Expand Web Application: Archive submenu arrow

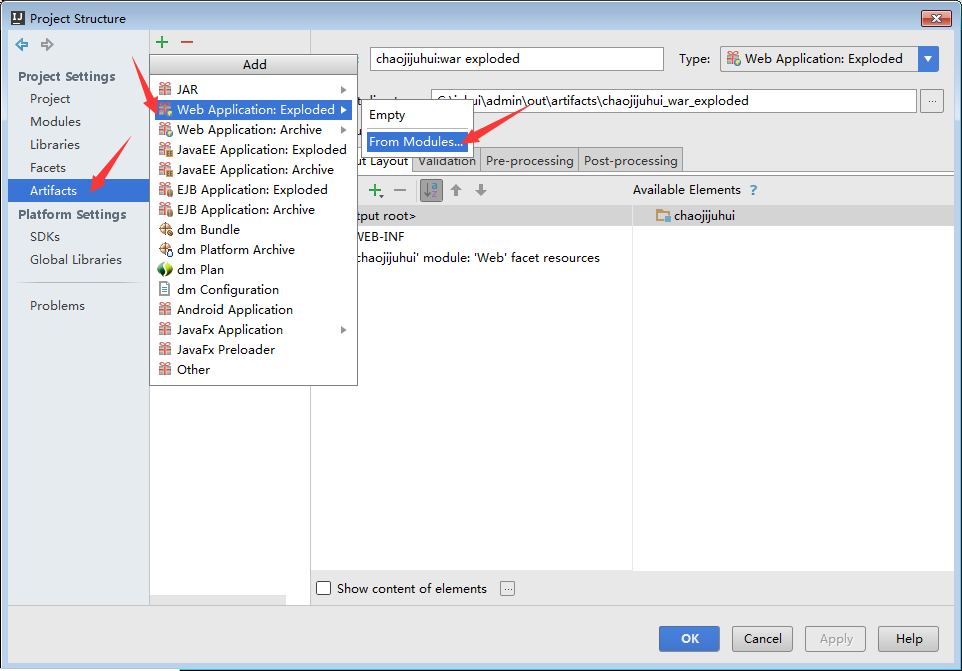(344, 130)
